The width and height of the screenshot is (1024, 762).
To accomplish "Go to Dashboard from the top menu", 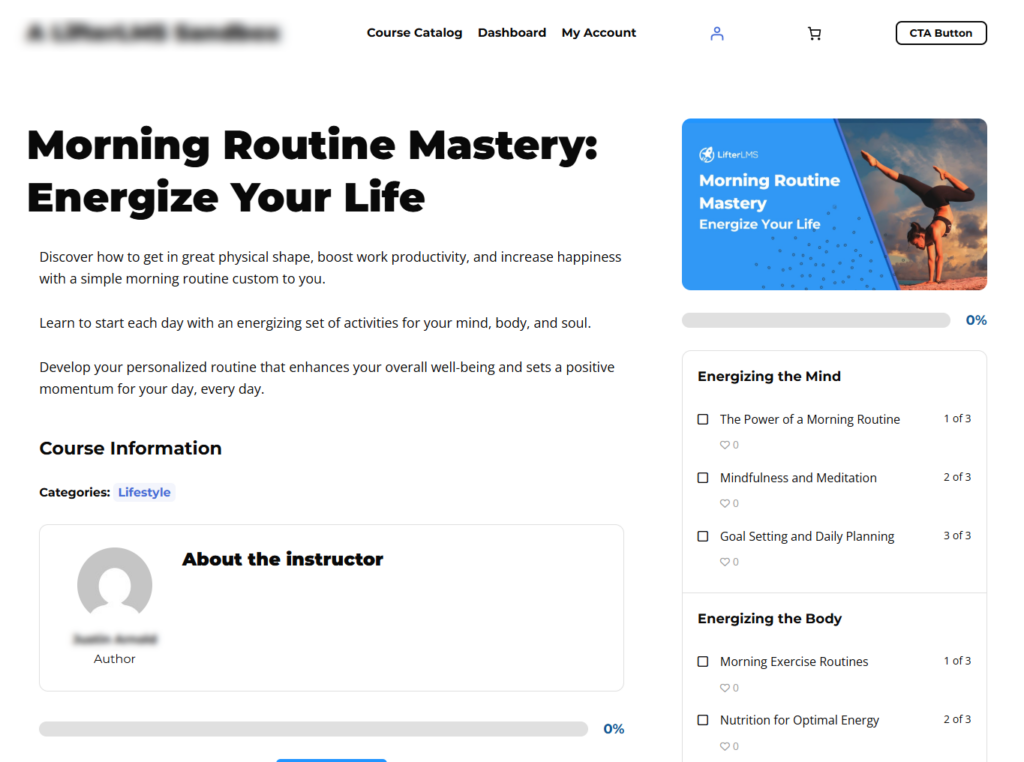I will pos(512,33).
